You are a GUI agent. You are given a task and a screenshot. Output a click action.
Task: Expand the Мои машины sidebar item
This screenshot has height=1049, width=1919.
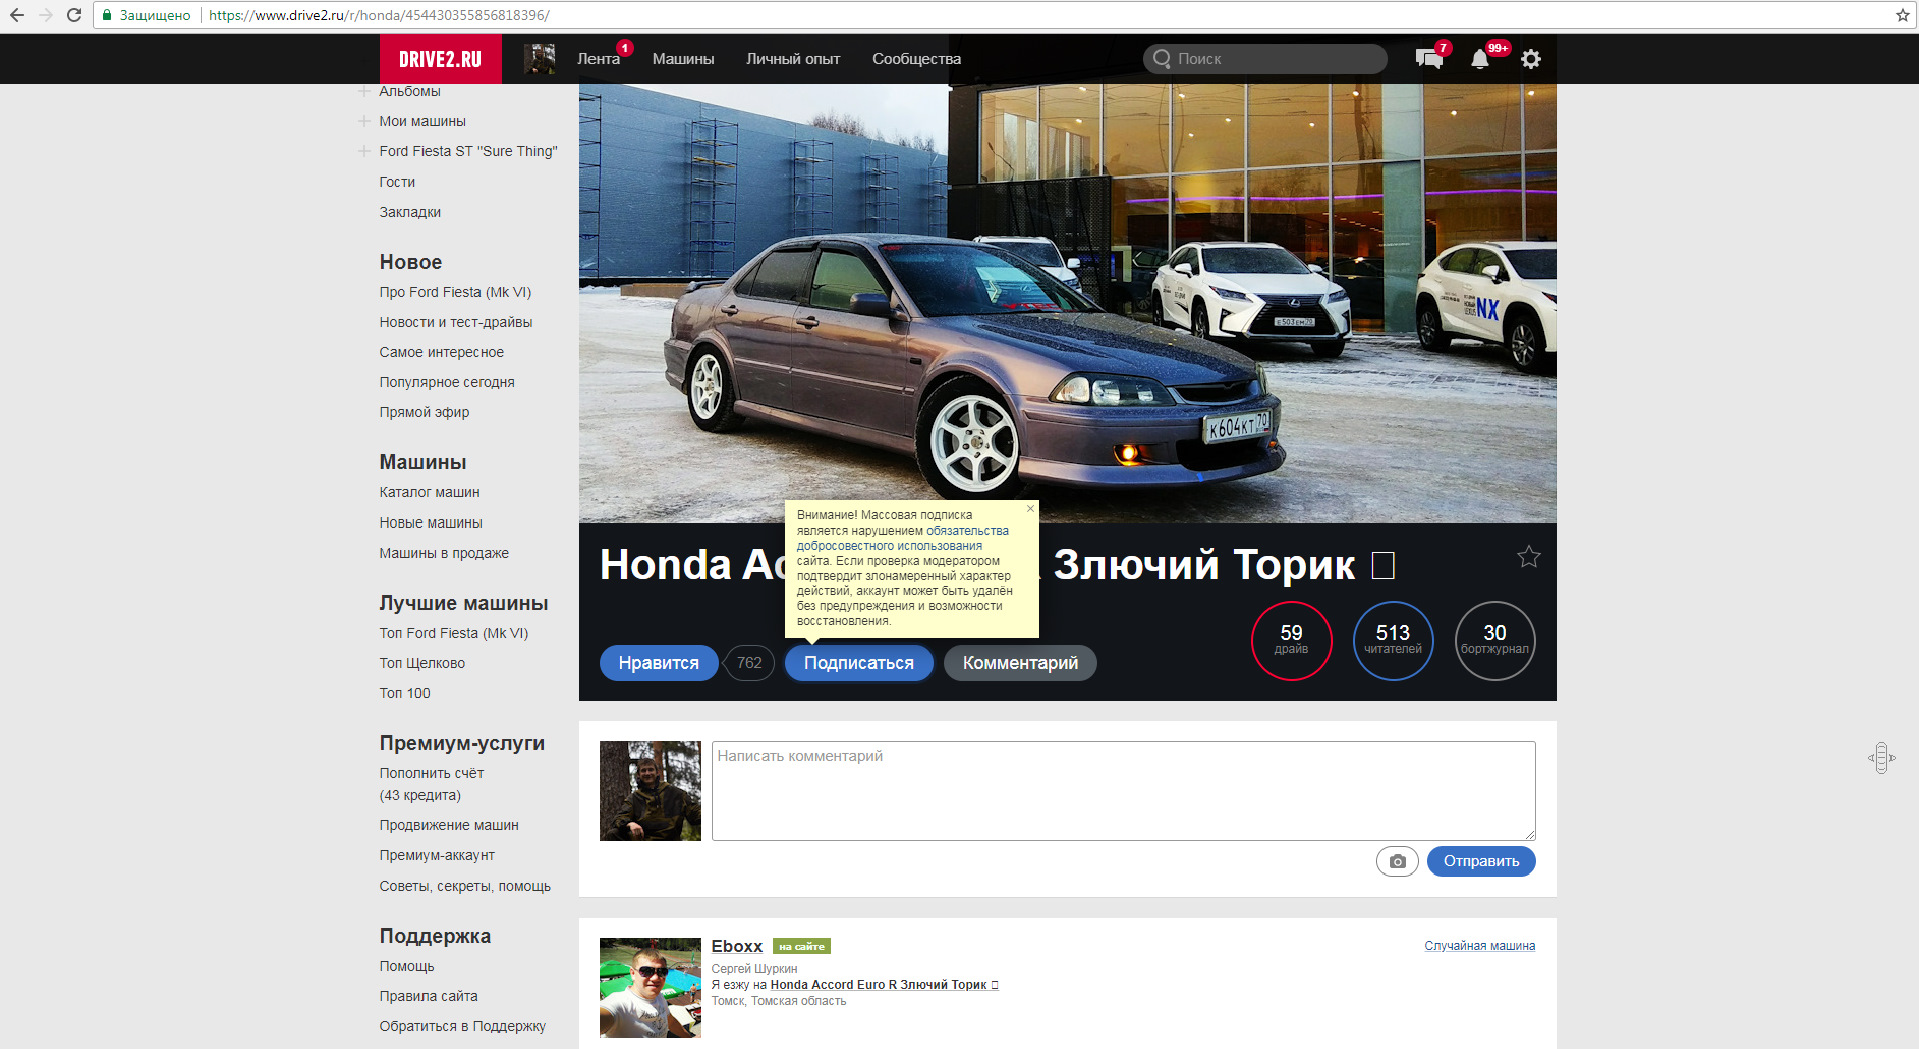point(364,121)
